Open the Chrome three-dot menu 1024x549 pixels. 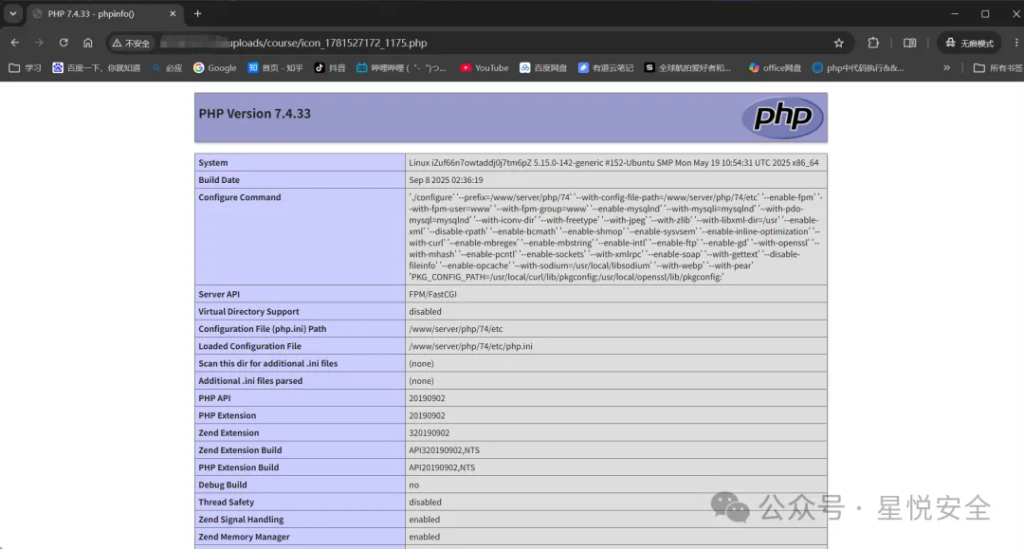(1016, 43)
